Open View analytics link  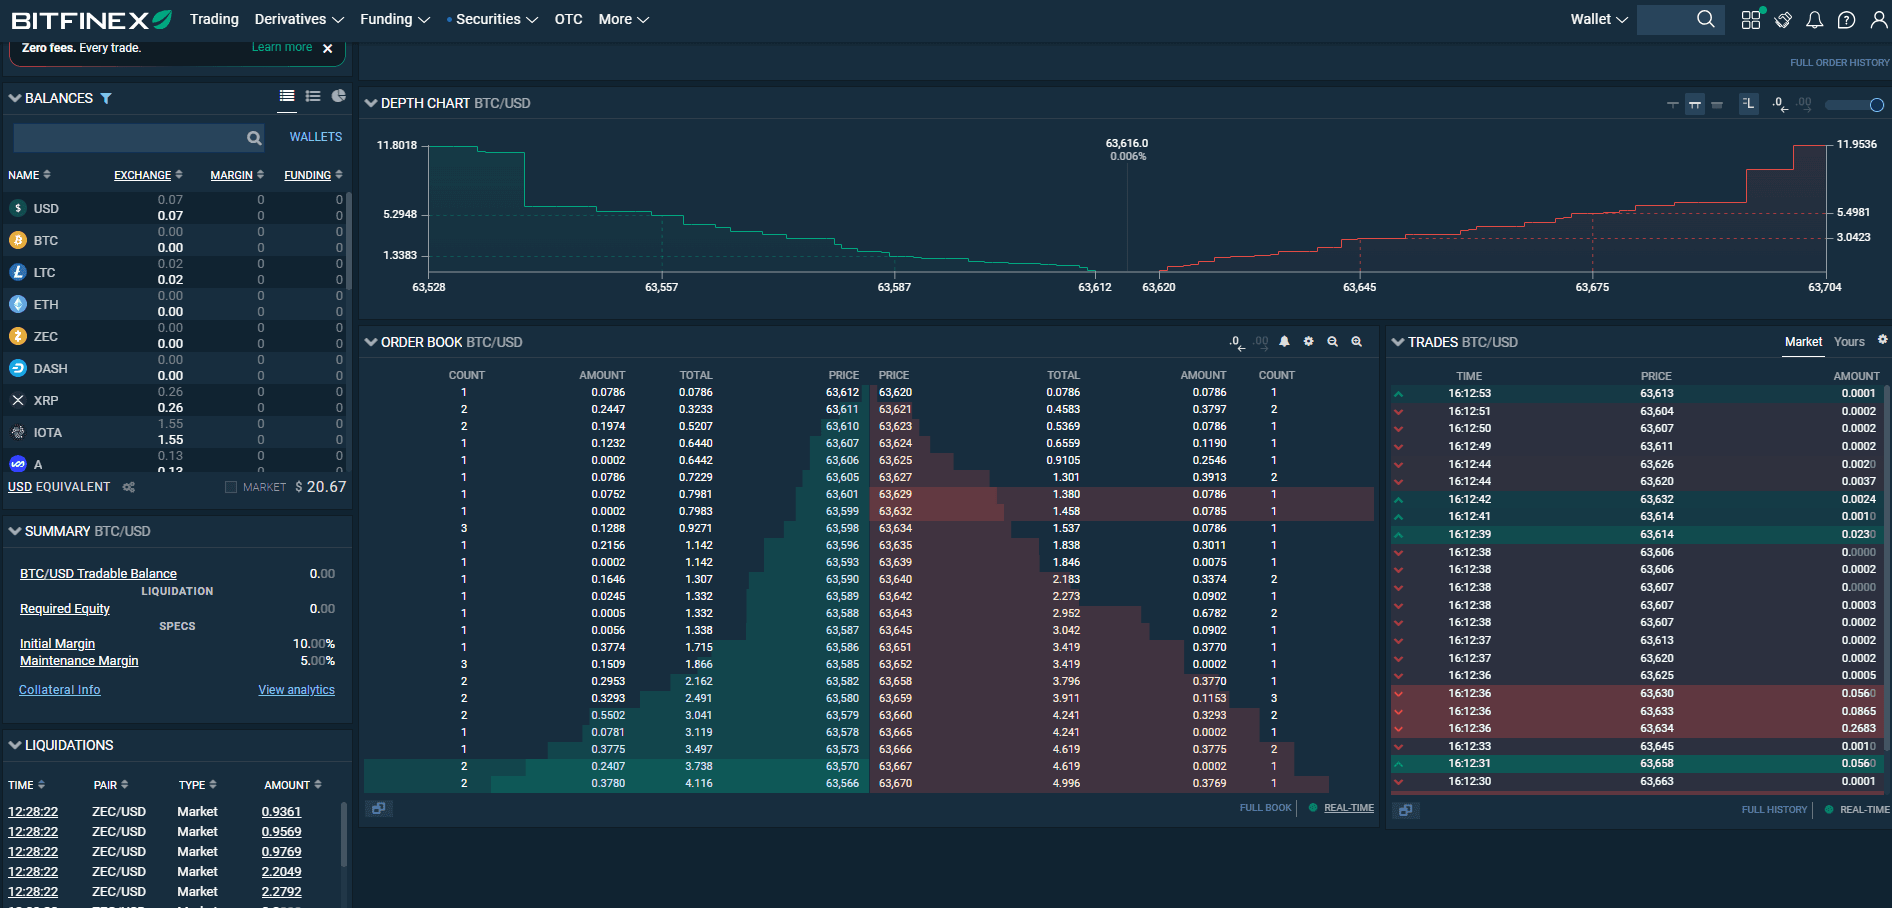point(296,690)
